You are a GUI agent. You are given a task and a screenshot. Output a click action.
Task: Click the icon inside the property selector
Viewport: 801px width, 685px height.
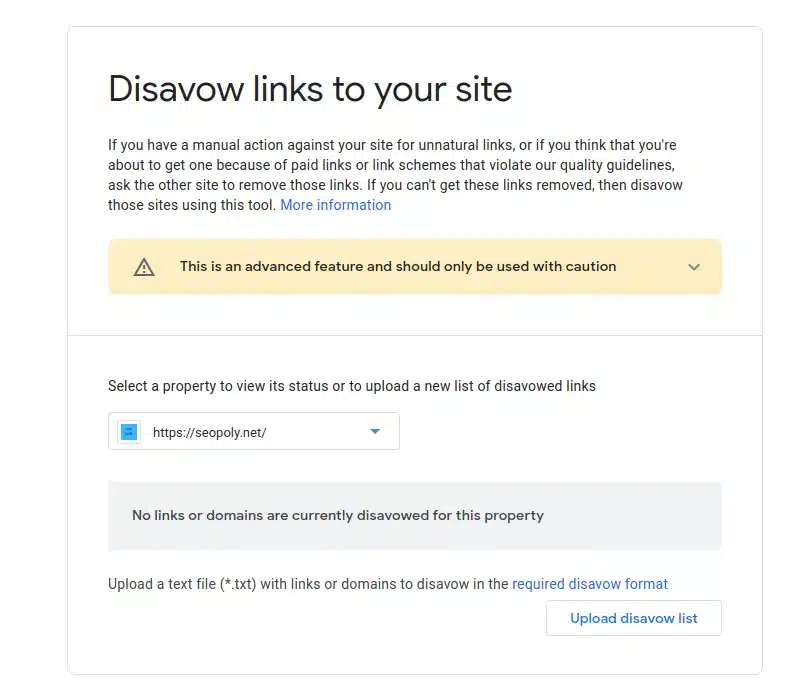[131, 431]
